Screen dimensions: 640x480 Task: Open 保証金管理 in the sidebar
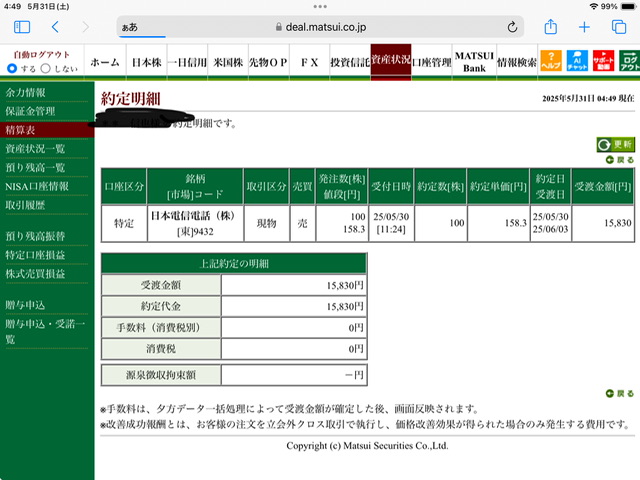30,111
